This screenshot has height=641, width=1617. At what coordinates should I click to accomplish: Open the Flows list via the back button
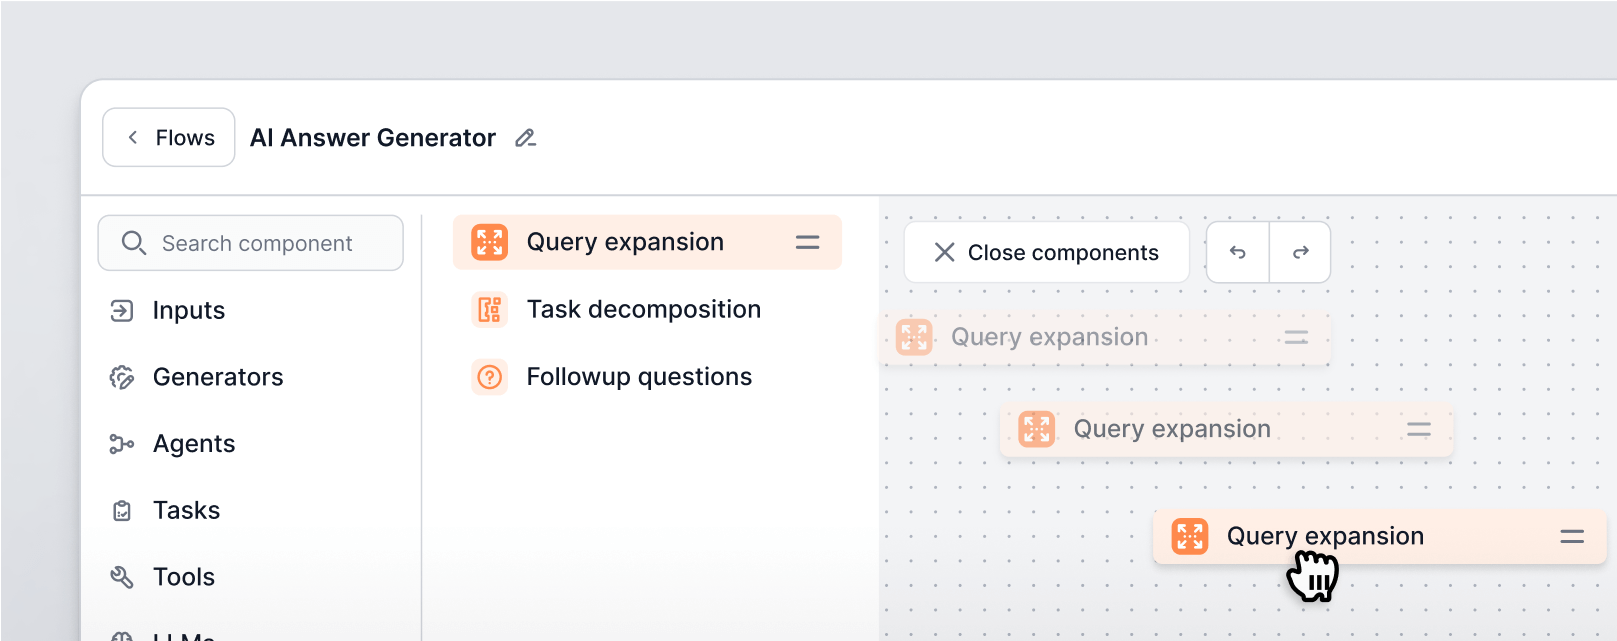(x=168, y=137)
